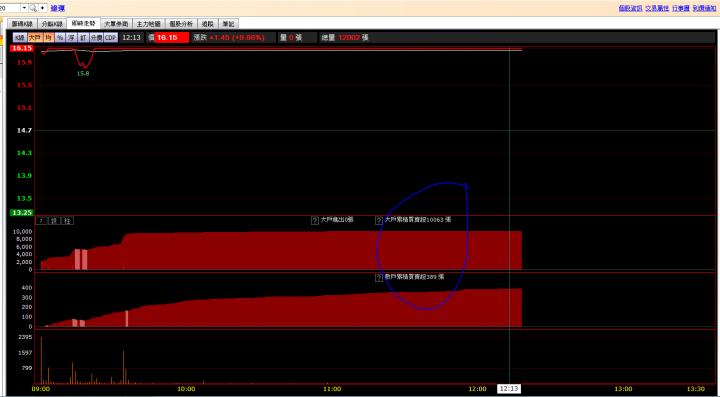Toggle the 大戶 indicator button

[x=34, y=38]
